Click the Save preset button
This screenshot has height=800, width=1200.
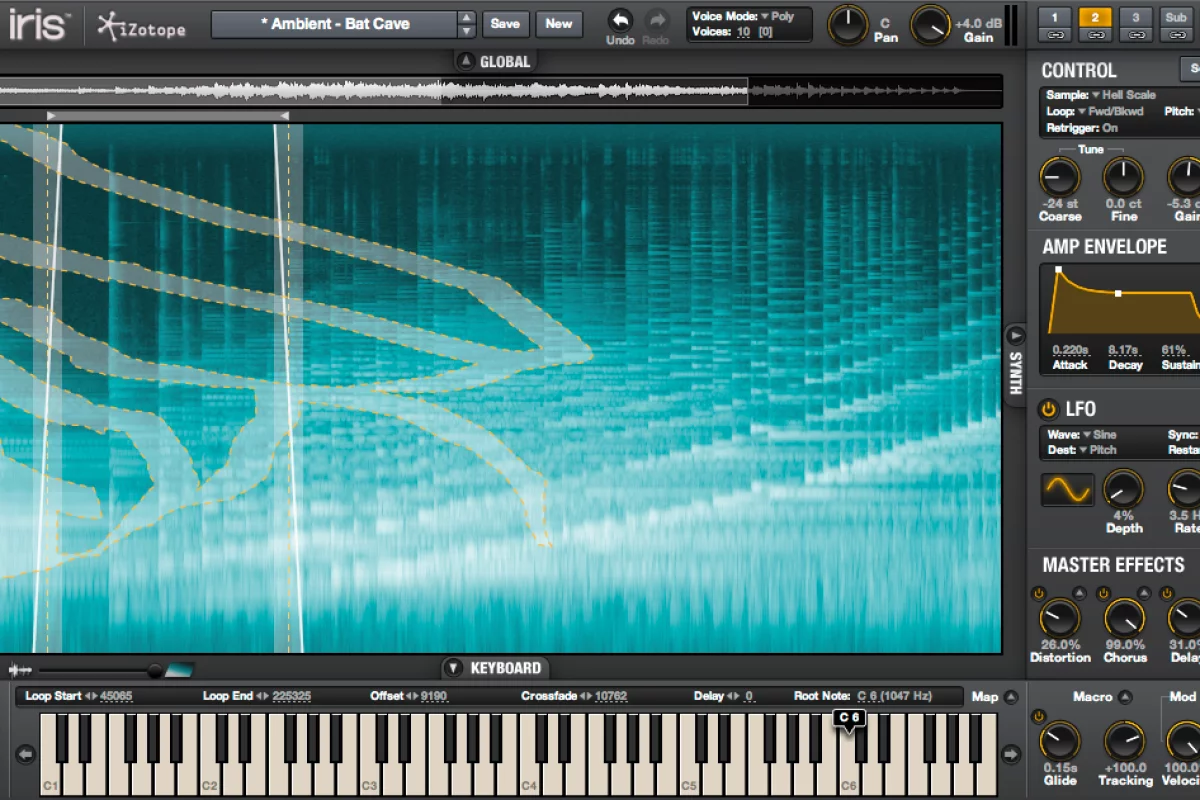point(505,24)
